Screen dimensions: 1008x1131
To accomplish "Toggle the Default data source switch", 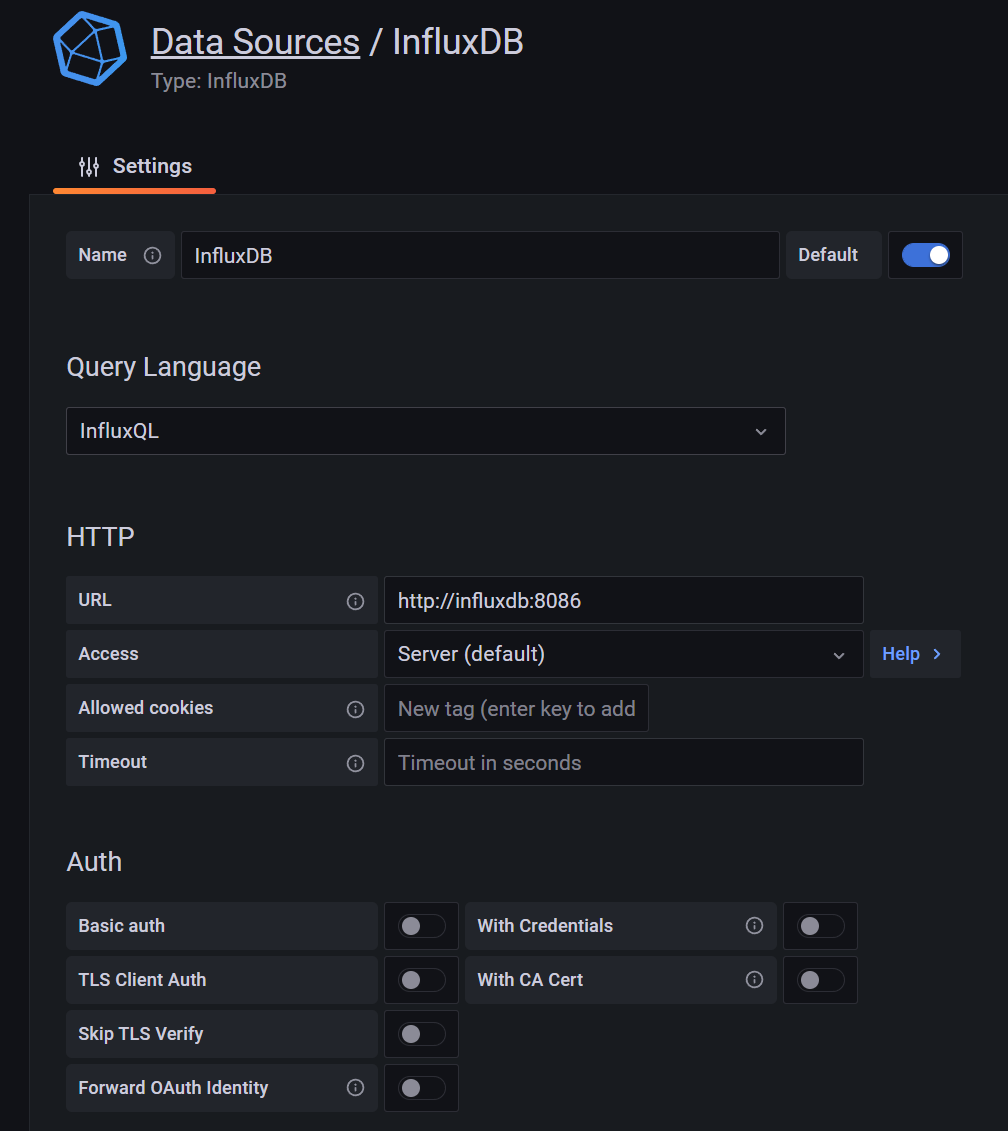I will click(925, 255).
